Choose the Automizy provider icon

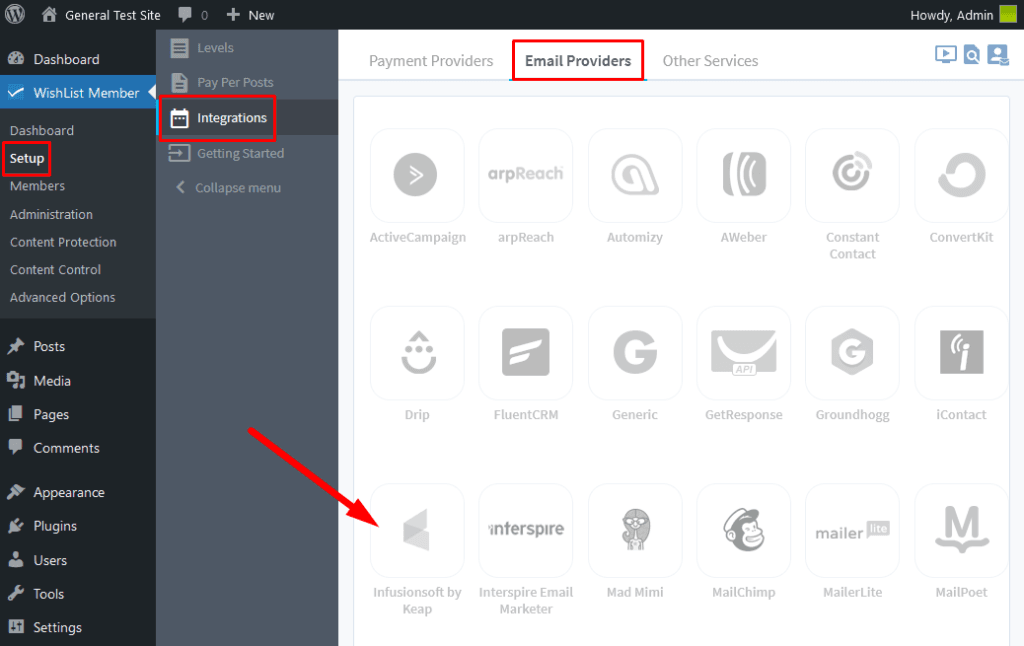point(635,175)
